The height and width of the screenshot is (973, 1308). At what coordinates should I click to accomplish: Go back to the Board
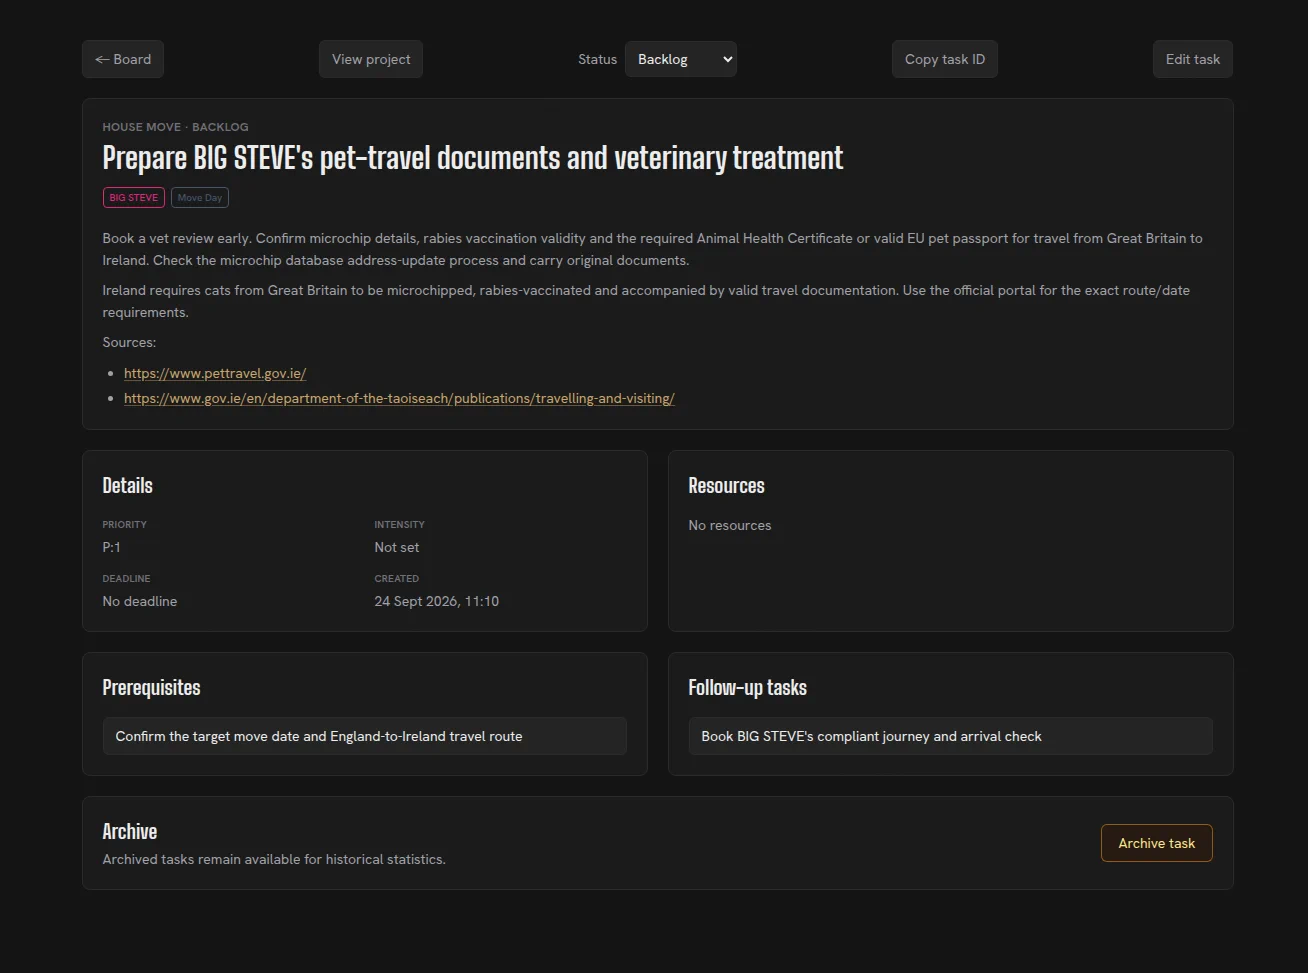click(123, 59)
